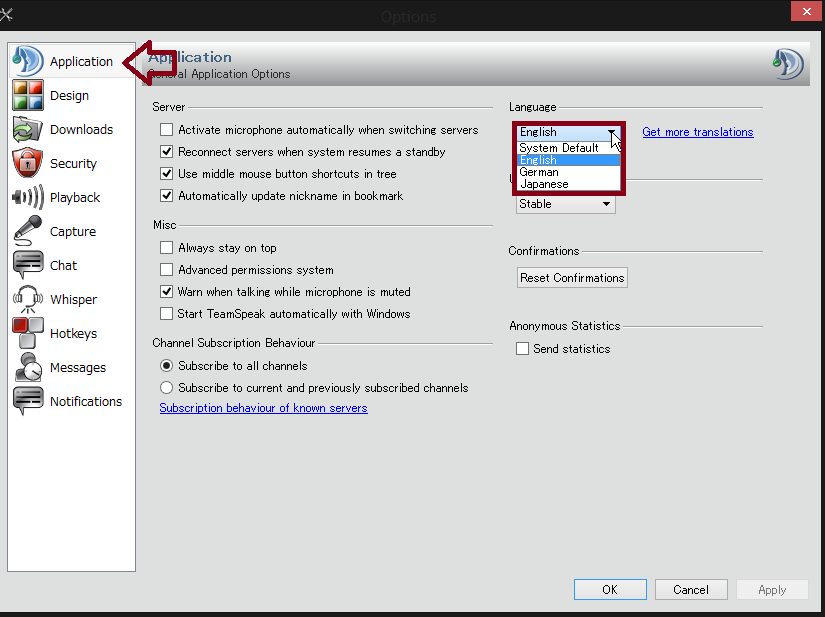Switch to Notifications settings page
The height and width of the screenshot is (617, 825).
[x=86, y=401]
